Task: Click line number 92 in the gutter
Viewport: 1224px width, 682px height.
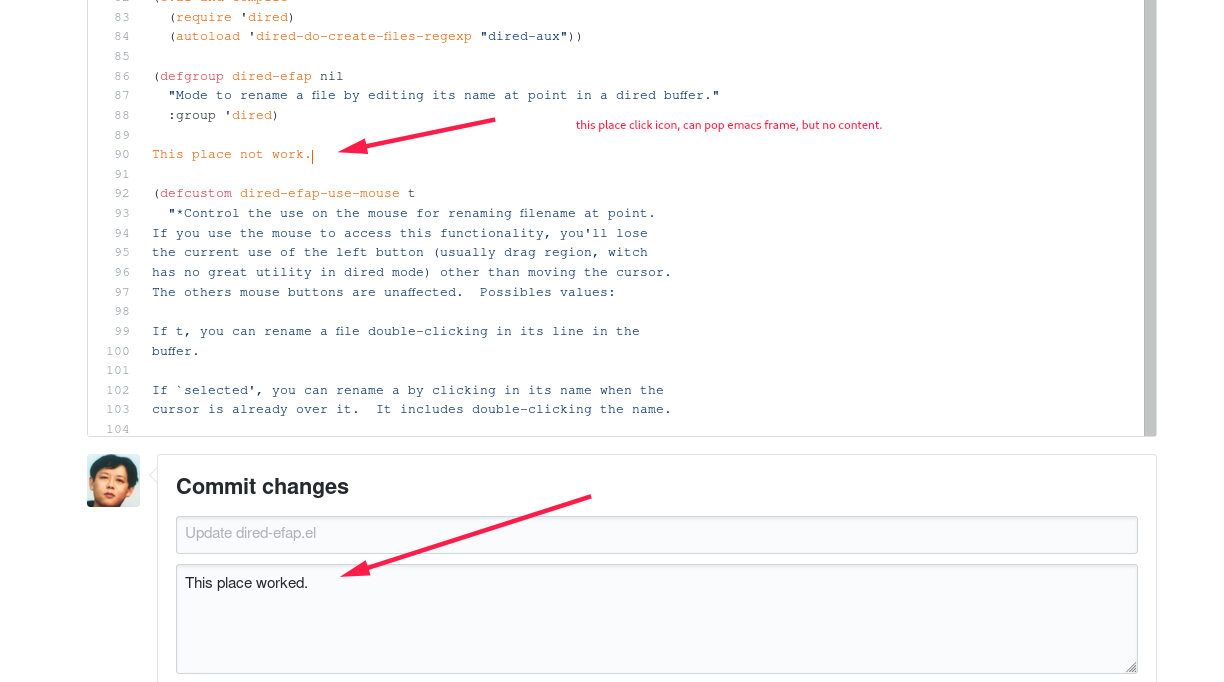Action: pyautogui.click(x=121, y=193)
